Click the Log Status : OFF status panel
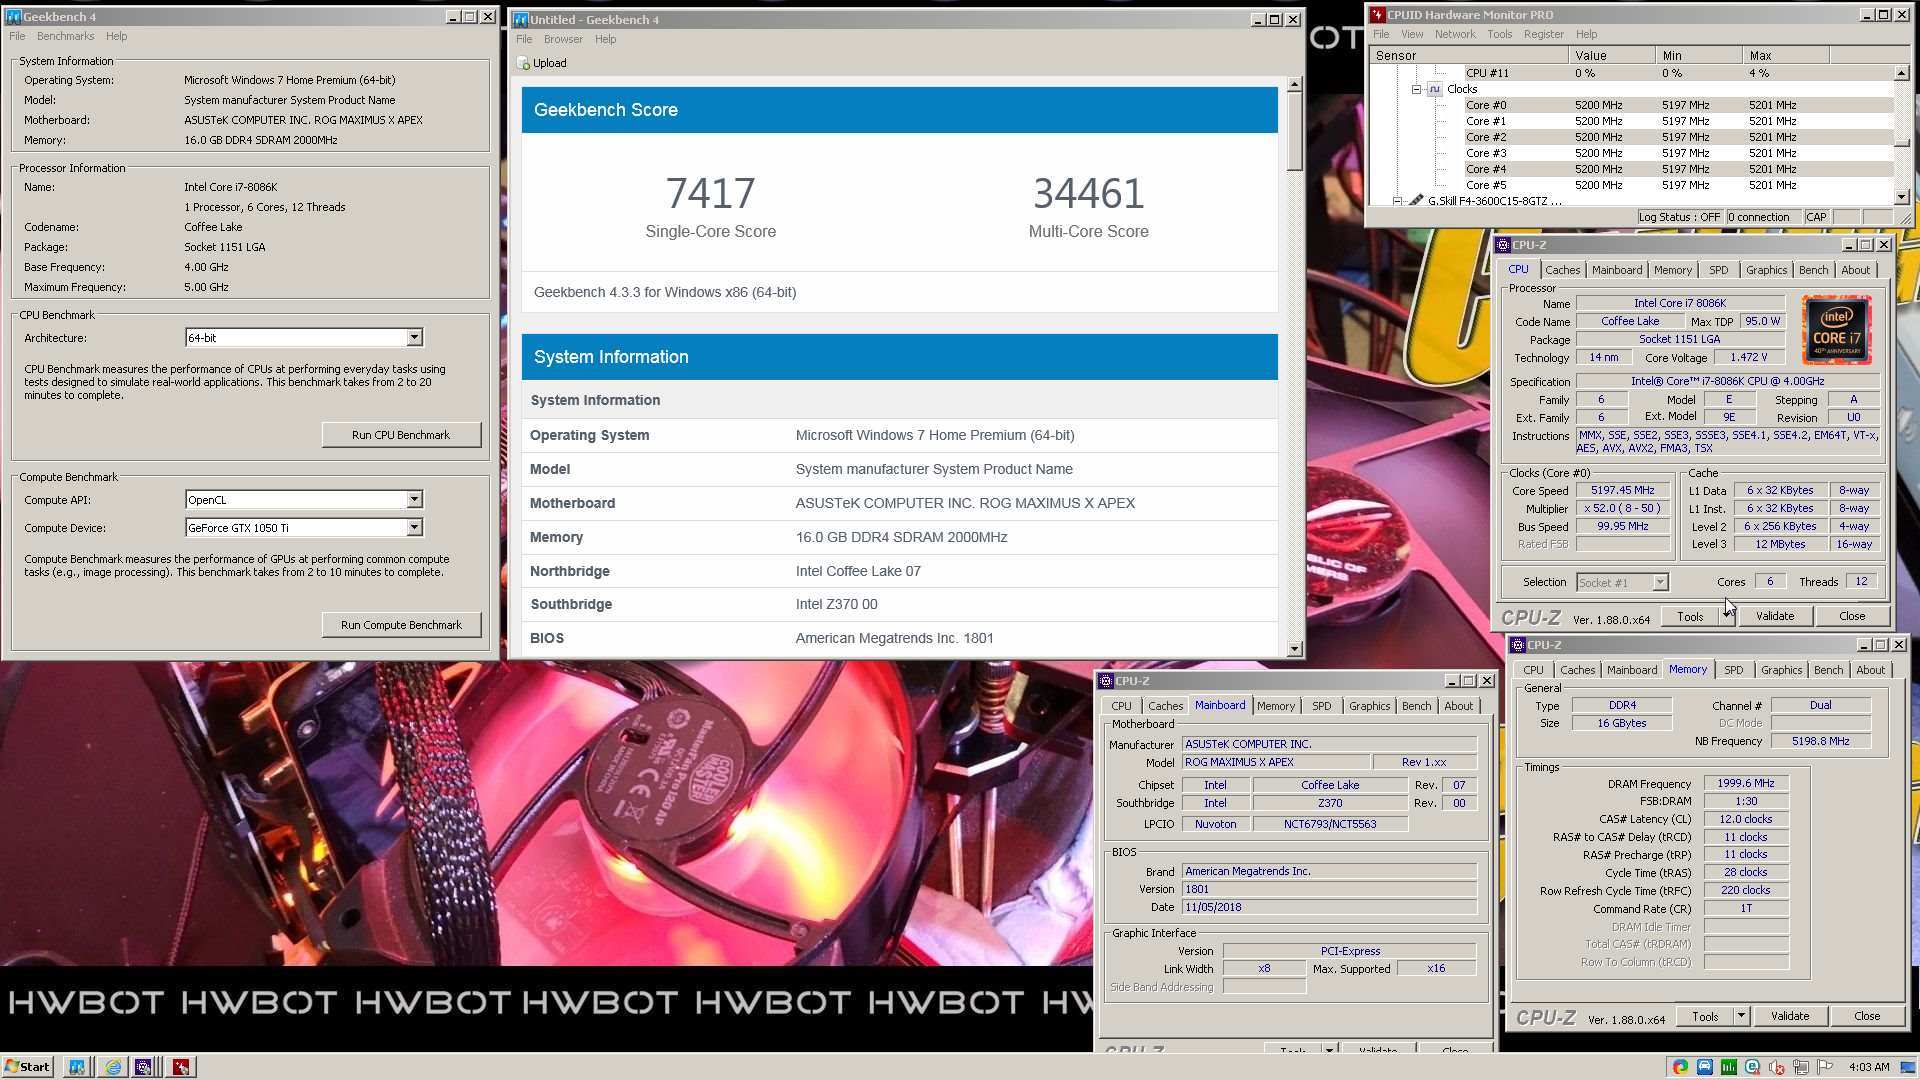 coord(1680,217)
